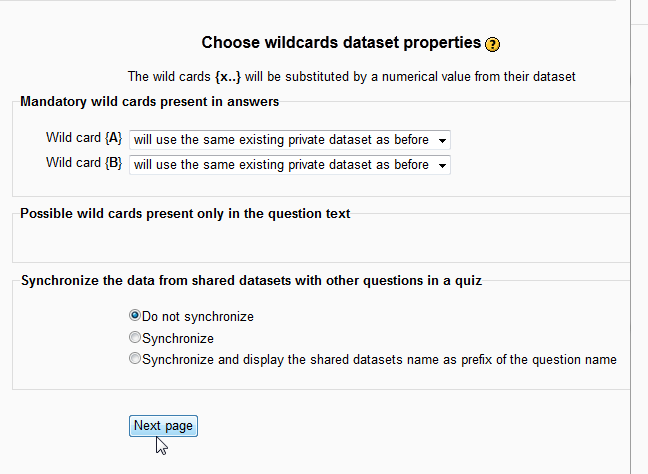Screen dimensions: 648x474
Task: Click the yellow help question mark icon
Action: (492, 44)
